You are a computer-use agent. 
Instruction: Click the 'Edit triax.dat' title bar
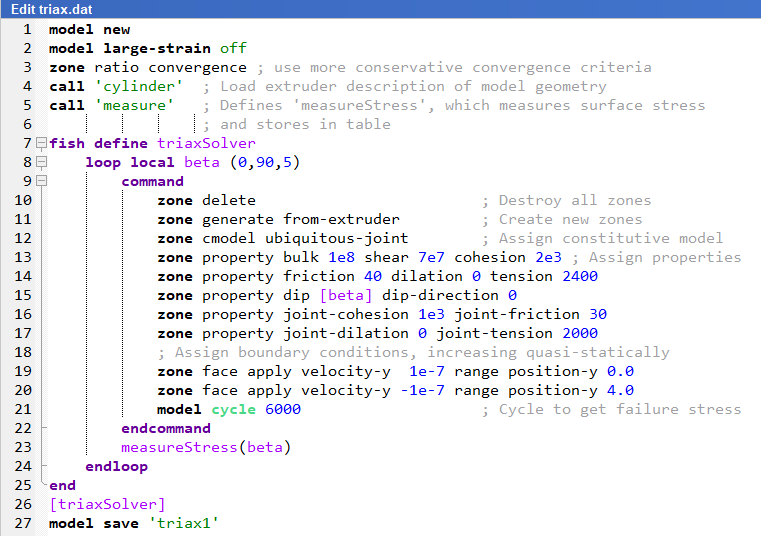click(x=380, y=9)
